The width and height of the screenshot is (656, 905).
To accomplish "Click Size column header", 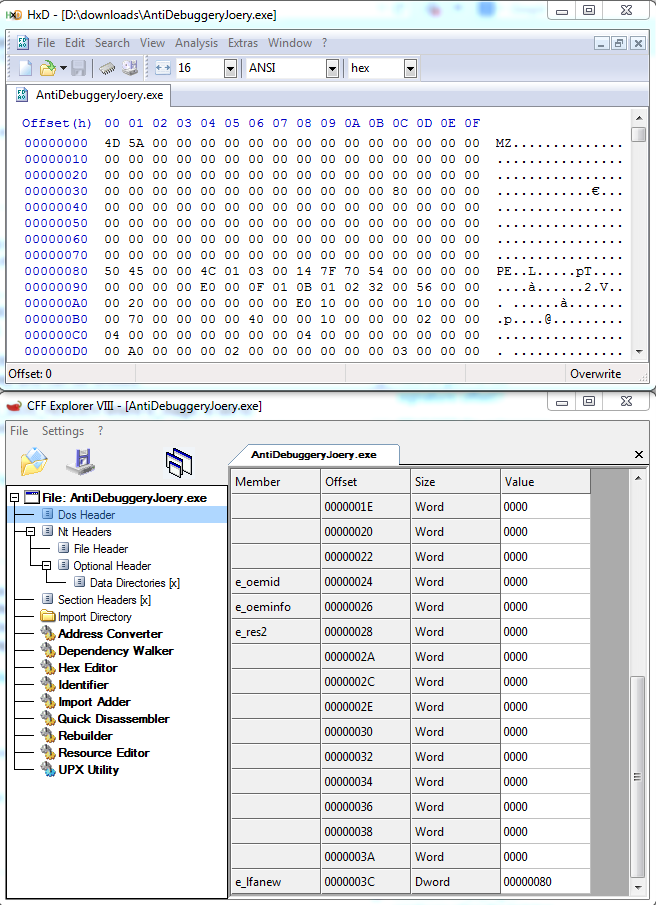I will point(455,481).
